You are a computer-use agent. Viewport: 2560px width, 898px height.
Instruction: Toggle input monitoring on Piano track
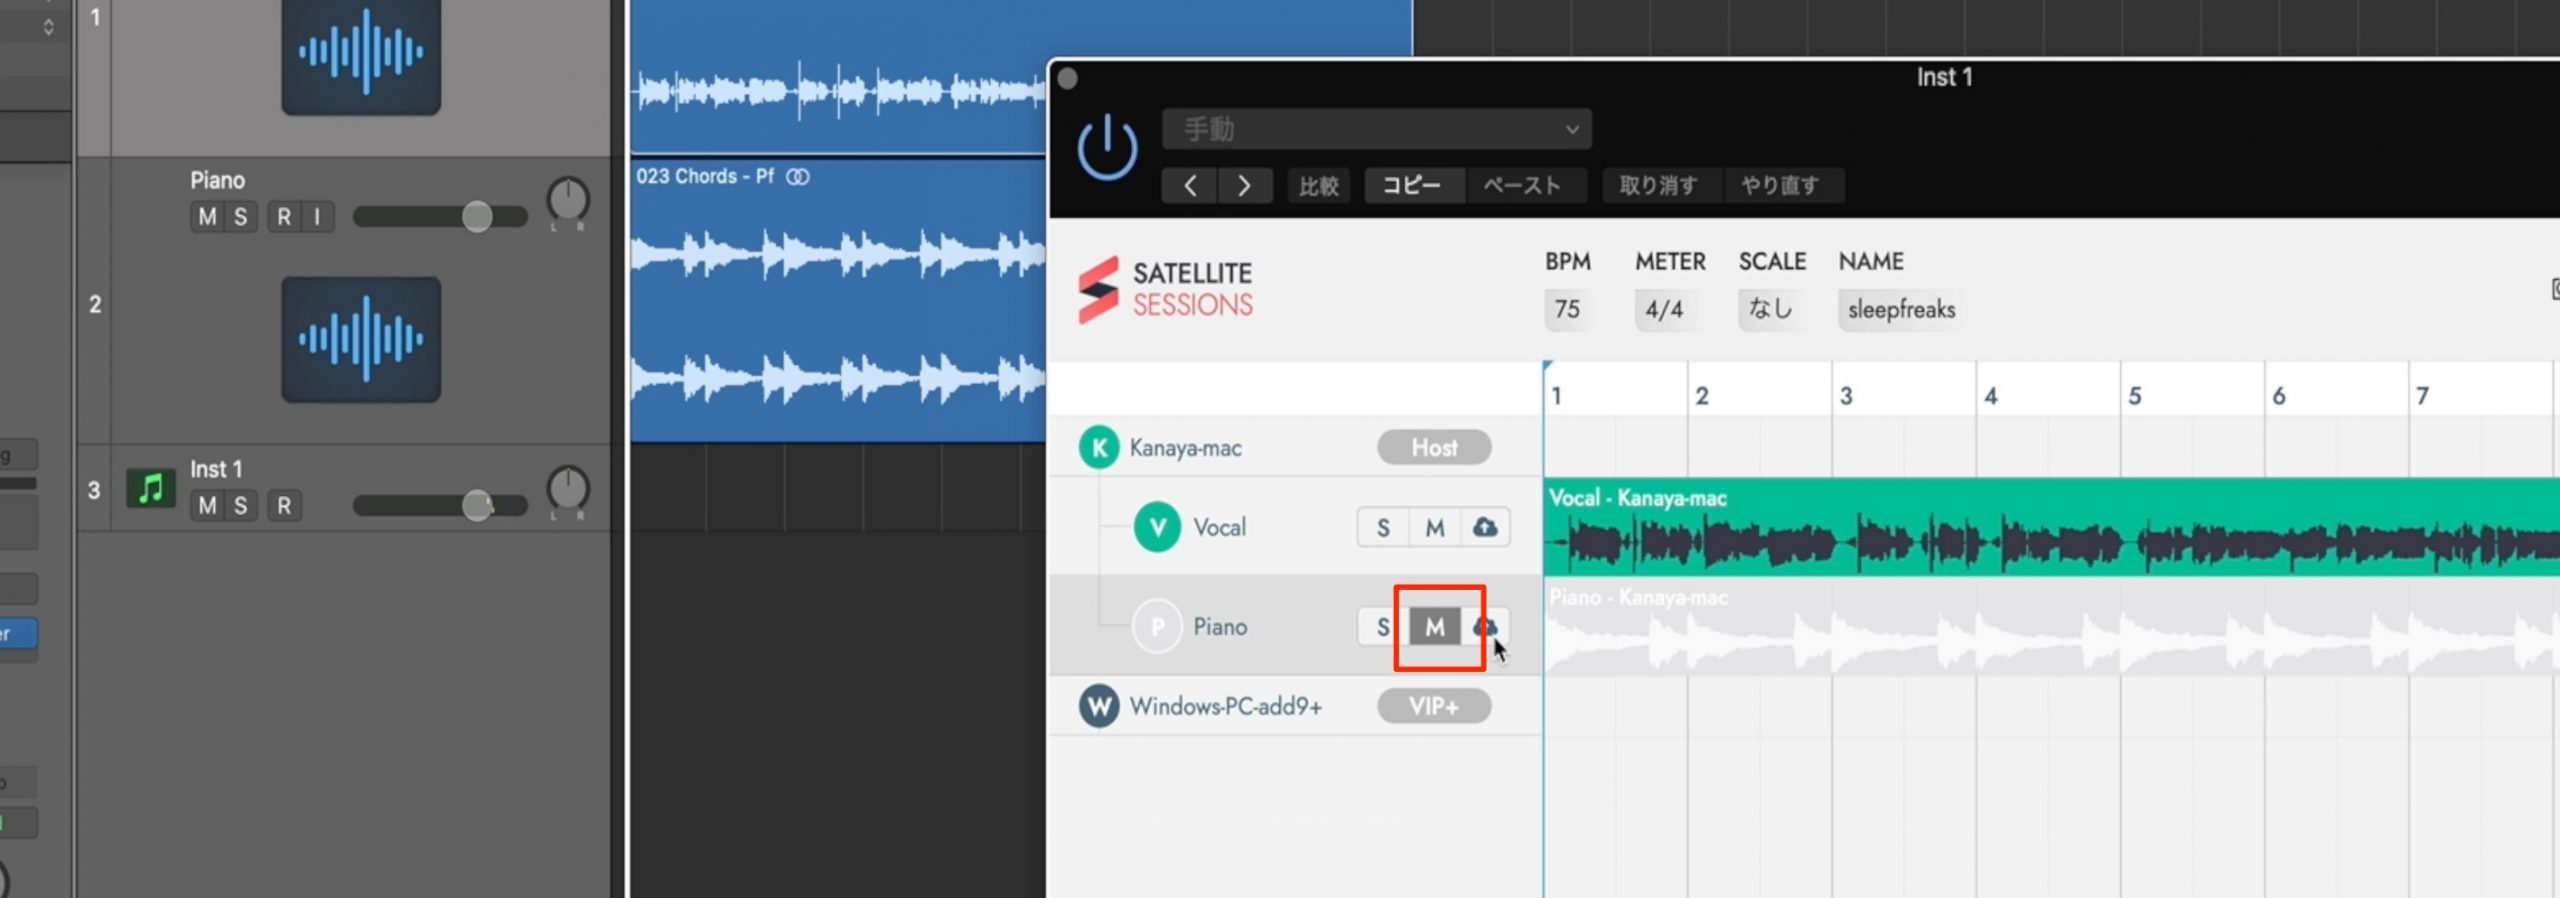317,217
